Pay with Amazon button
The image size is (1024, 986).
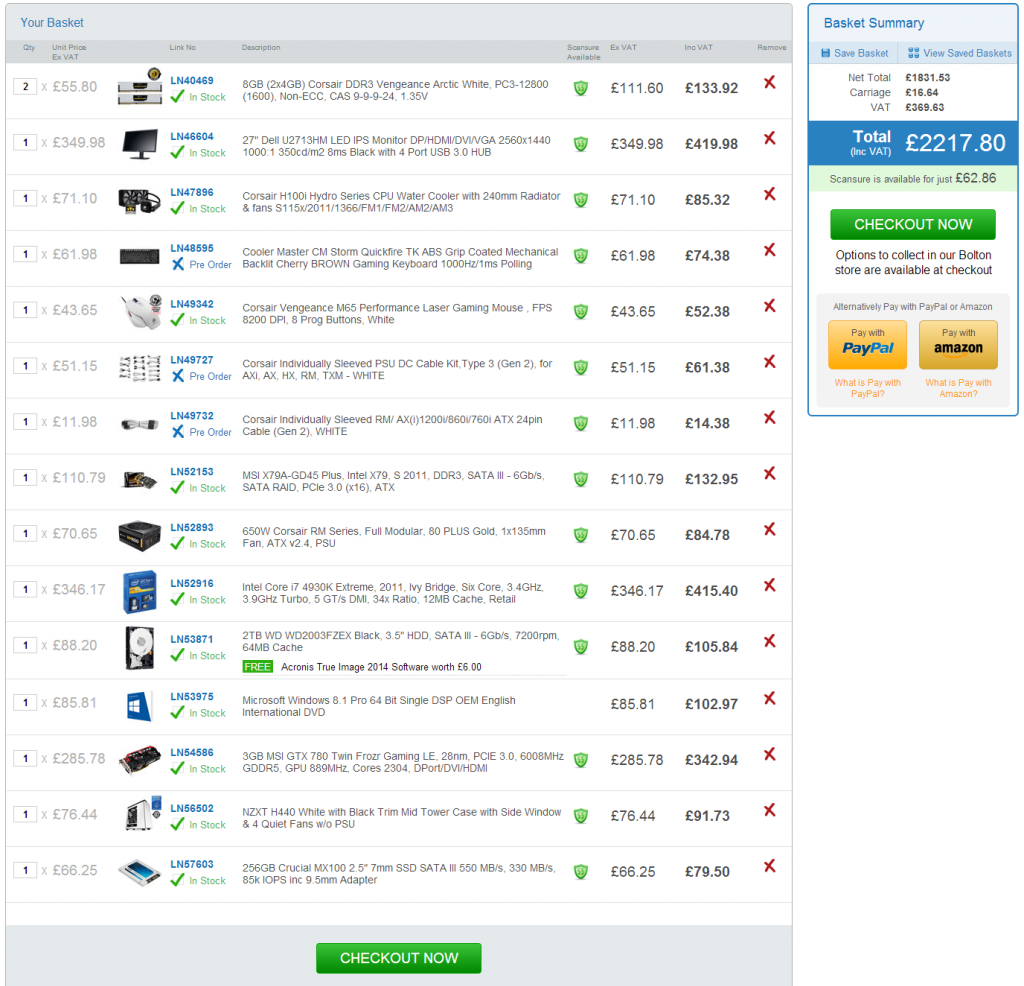tap(958, 345)
